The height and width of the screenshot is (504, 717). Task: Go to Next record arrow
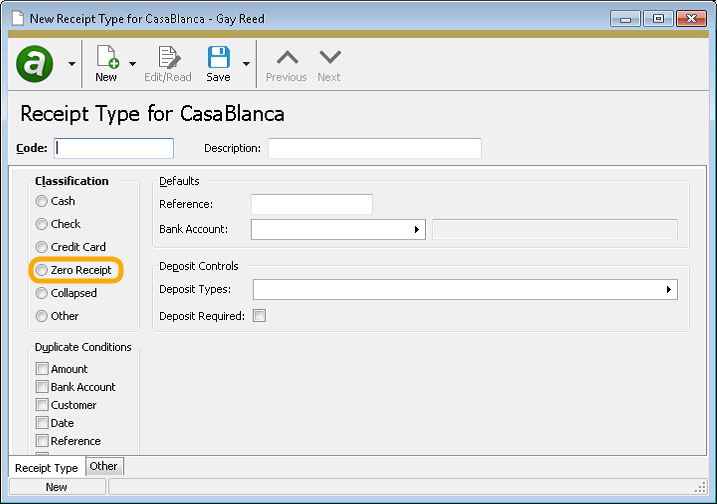[329, 58]
